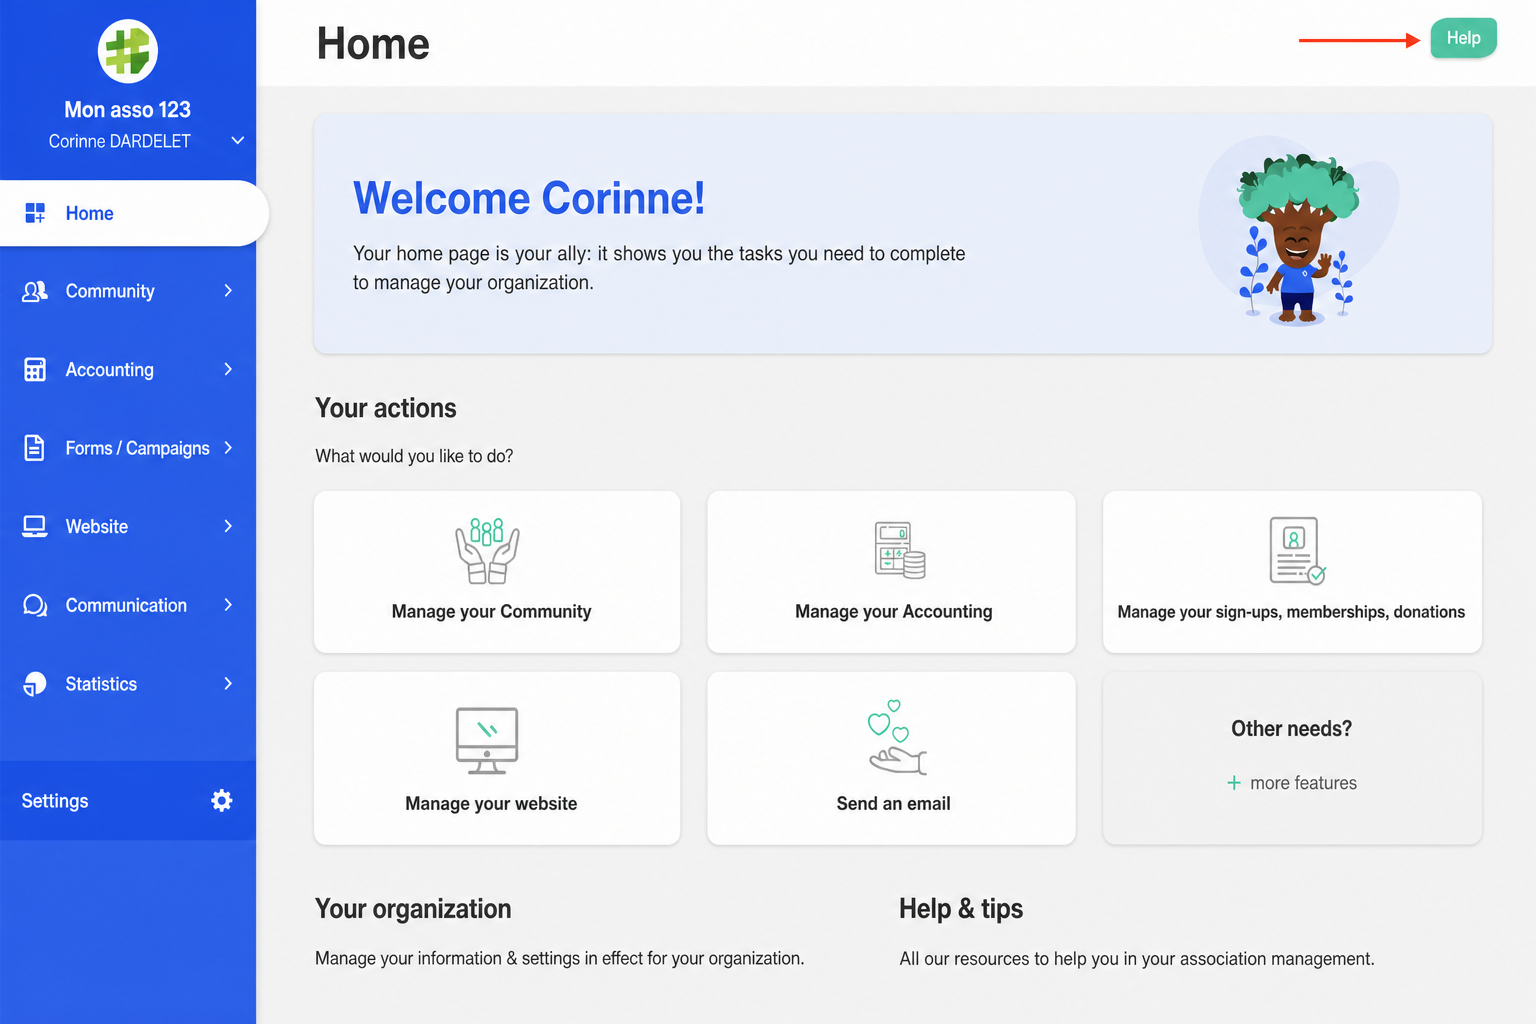
Task: Click the Your organization heading
Action: 413,909
